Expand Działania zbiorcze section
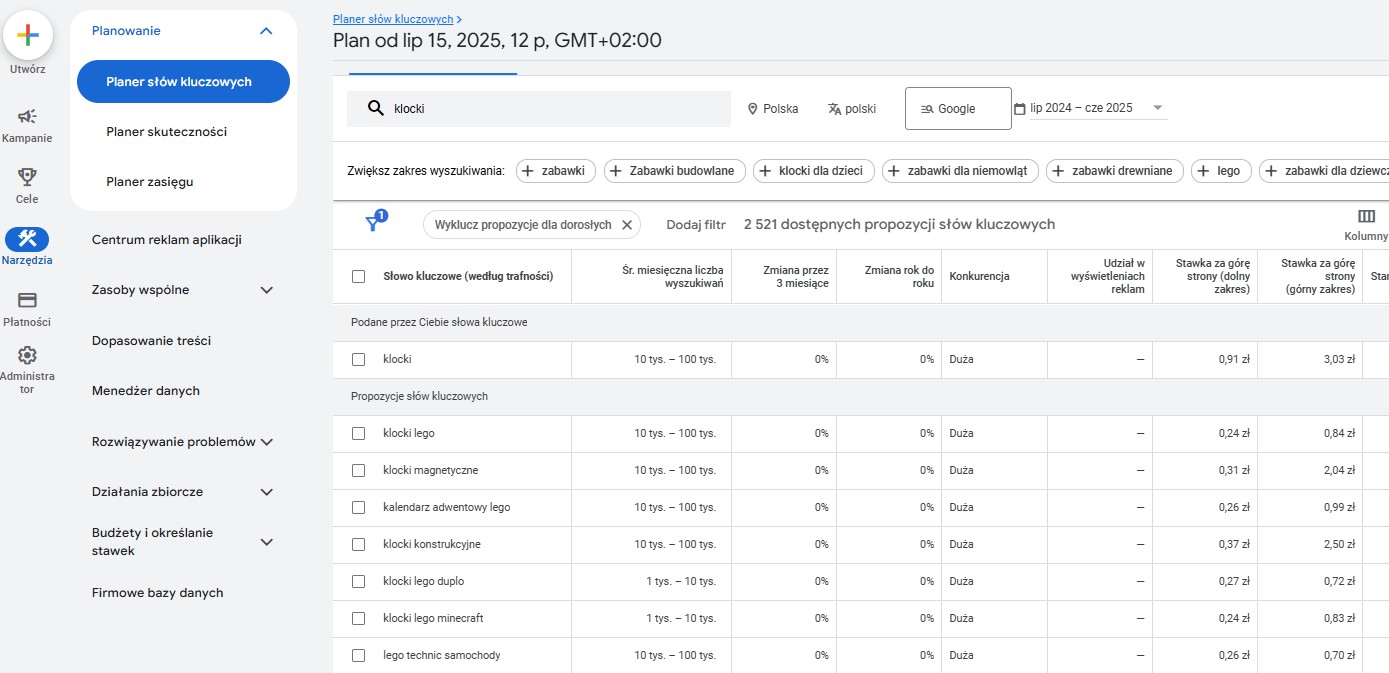 (266, 492)
